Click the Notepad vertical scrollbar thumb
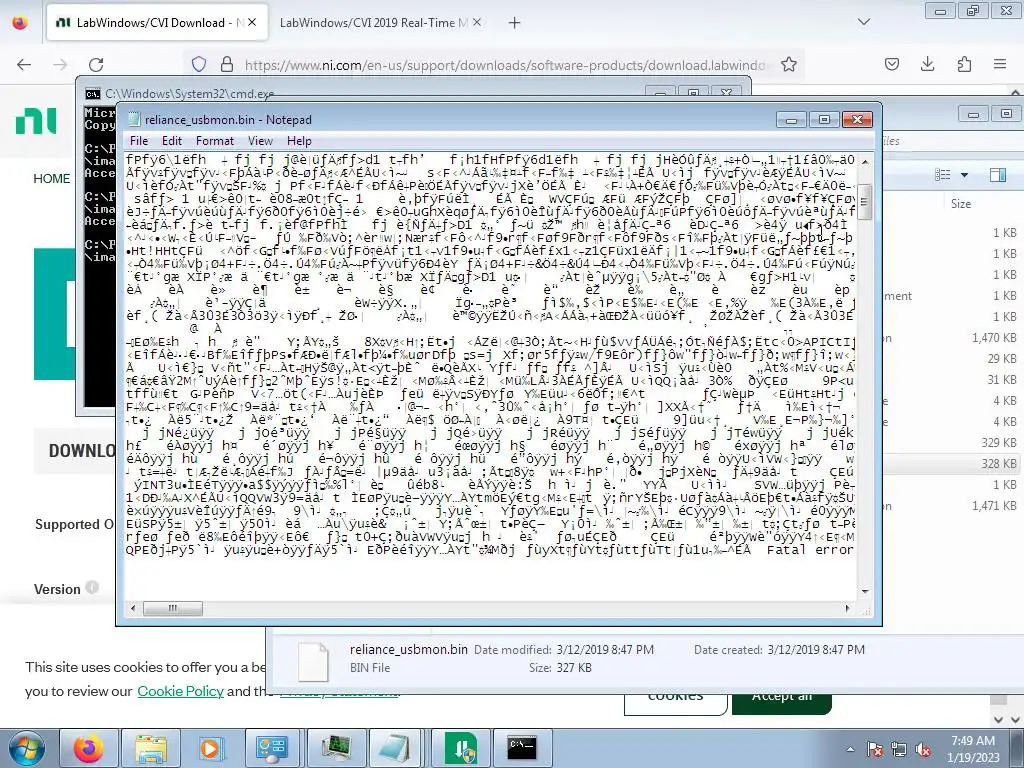 [x=865, y=202]
